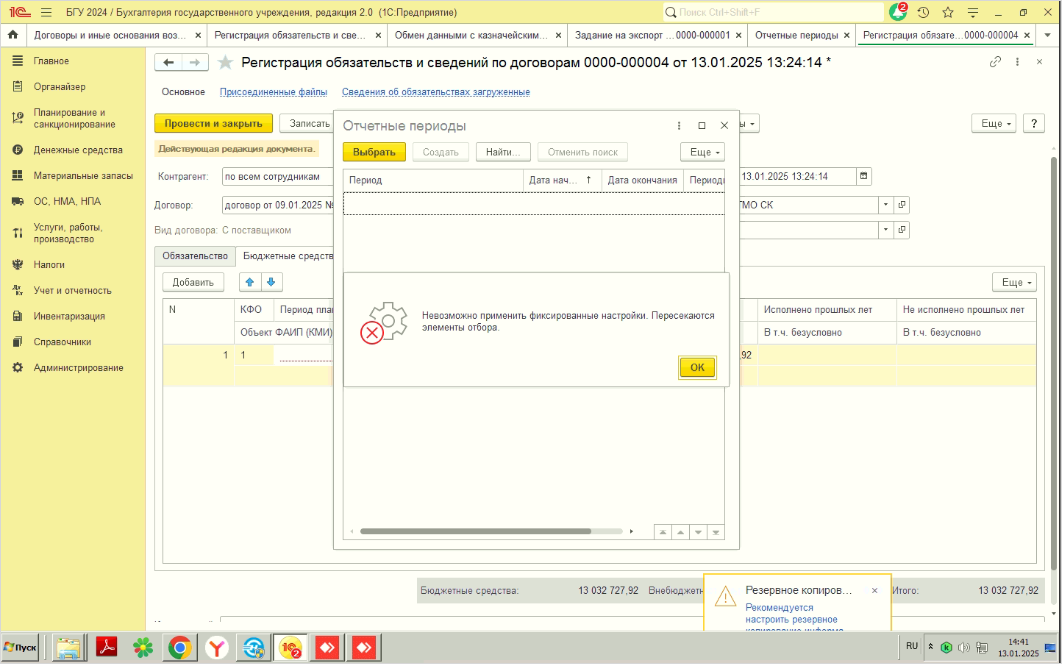Open dropdown arrow of field below ГМО СК
Screen dimensions: 1062x664
click(x=885, y=230)
